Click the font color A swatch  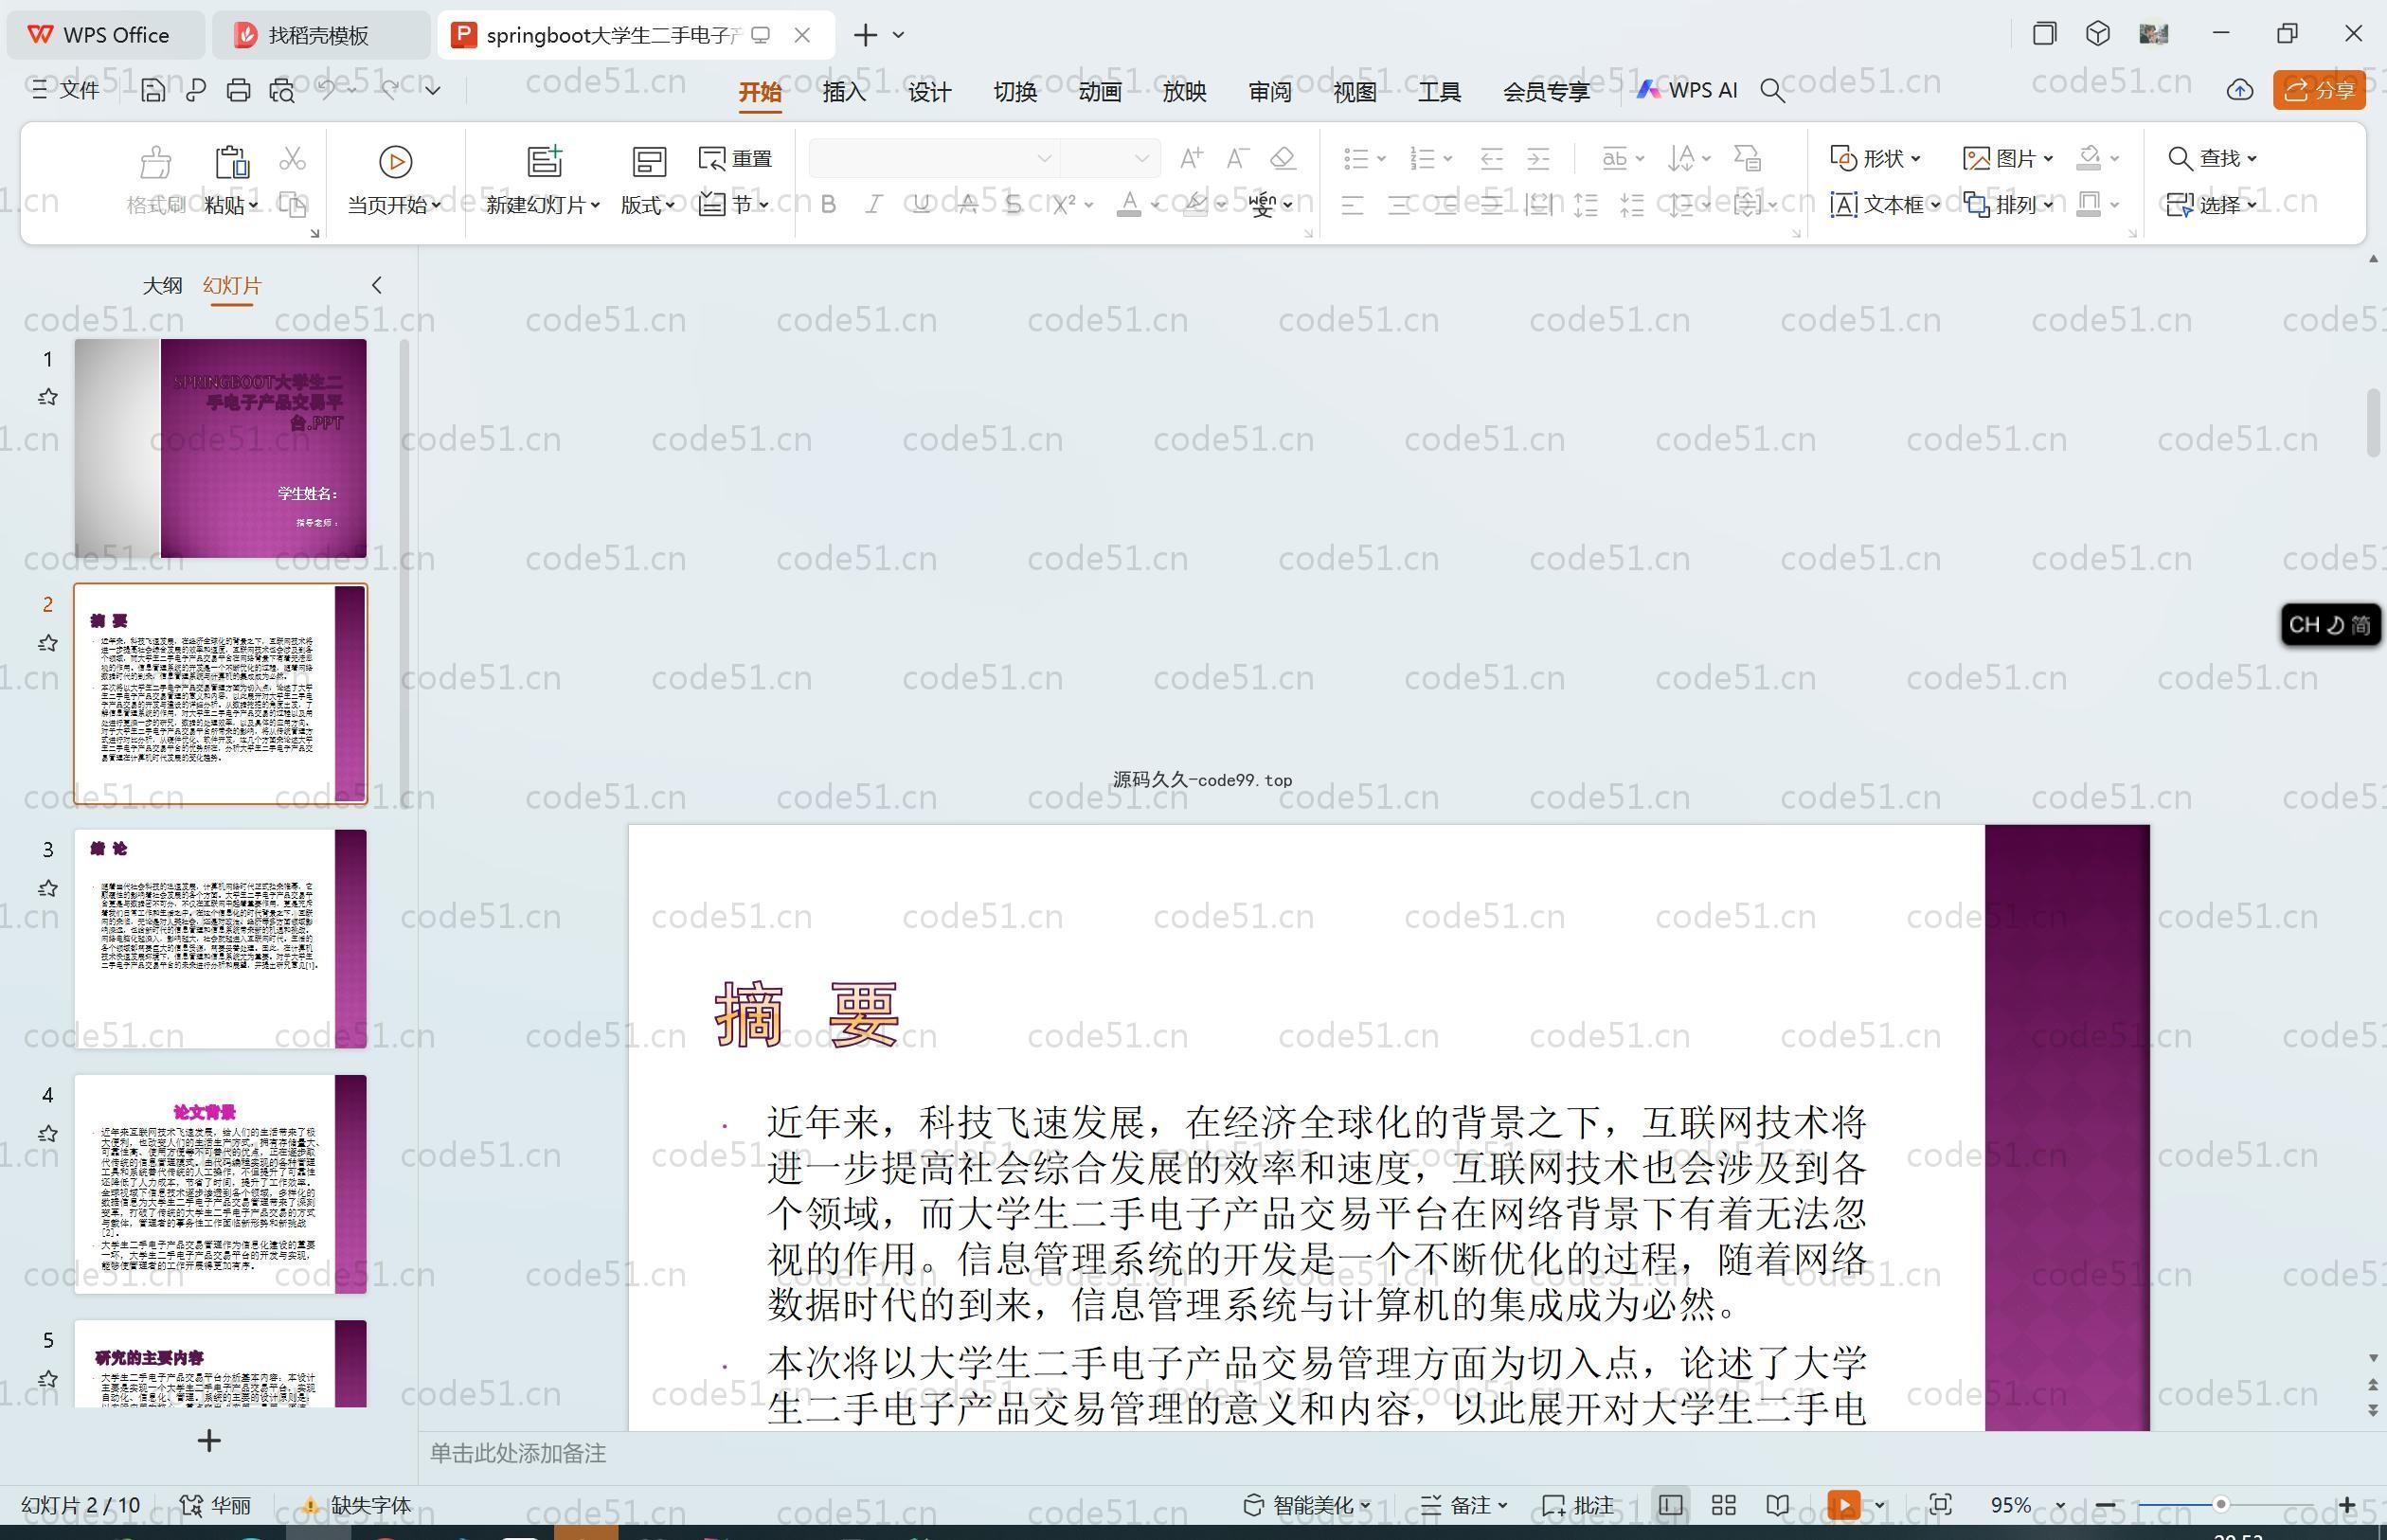click(1129, 205)
